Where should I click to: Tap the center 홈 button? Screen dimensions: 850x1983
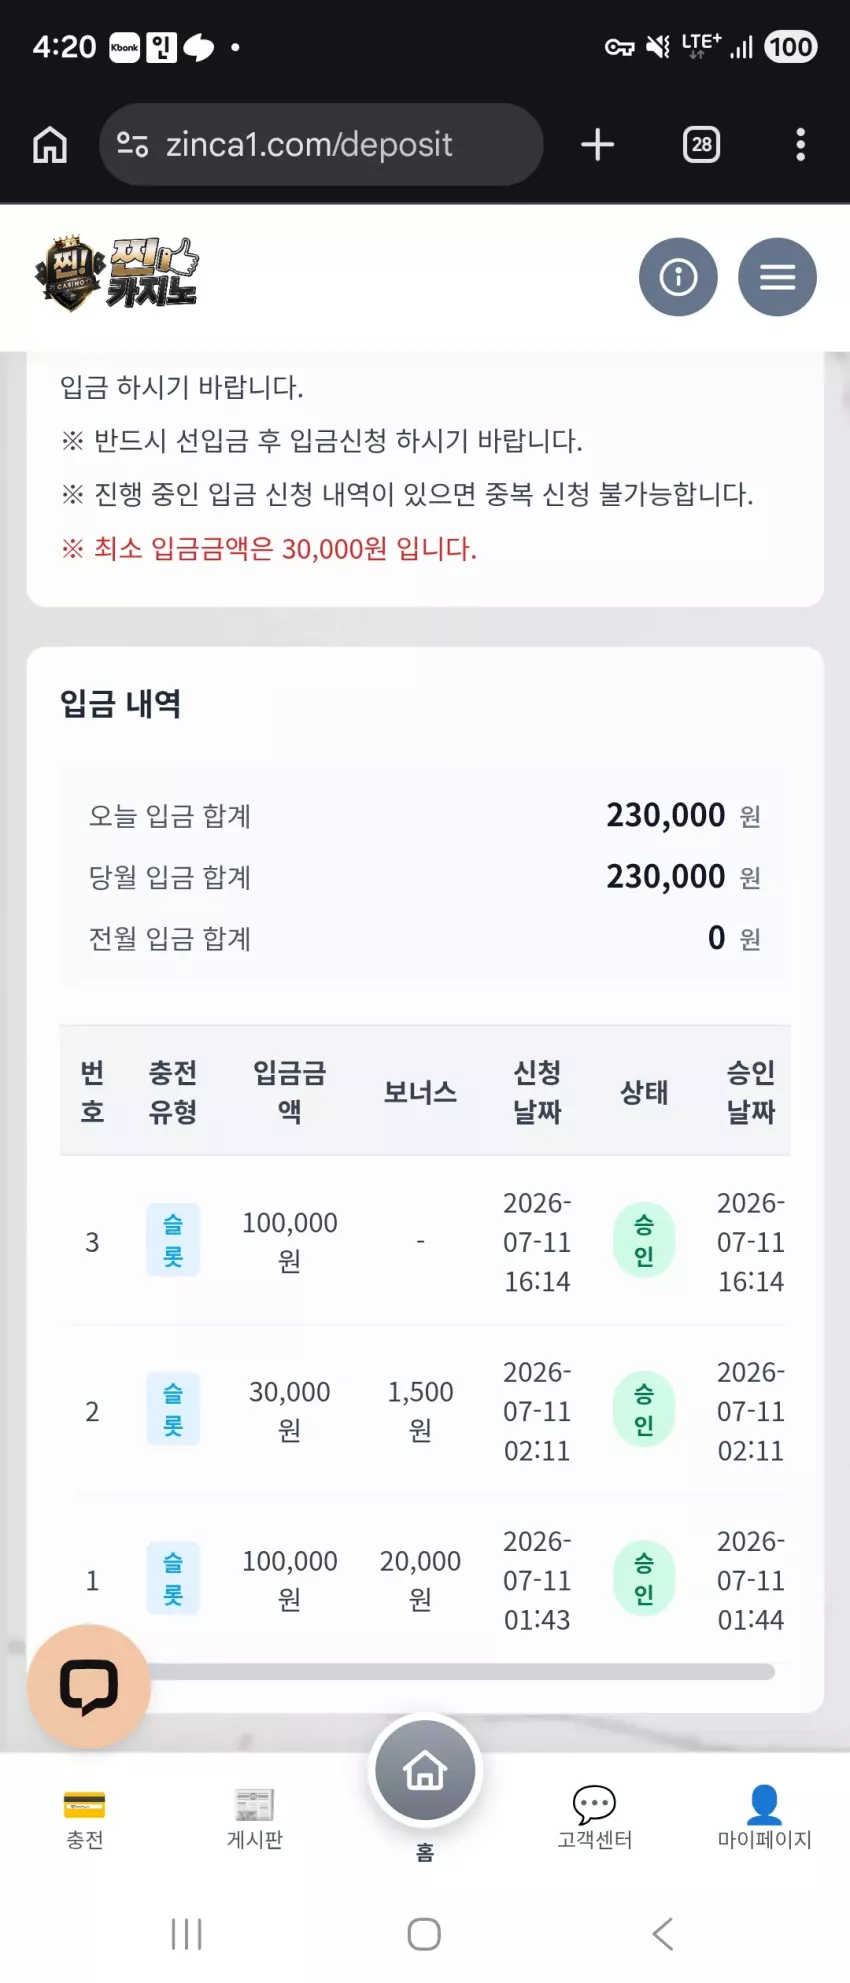coord(425,1771)
